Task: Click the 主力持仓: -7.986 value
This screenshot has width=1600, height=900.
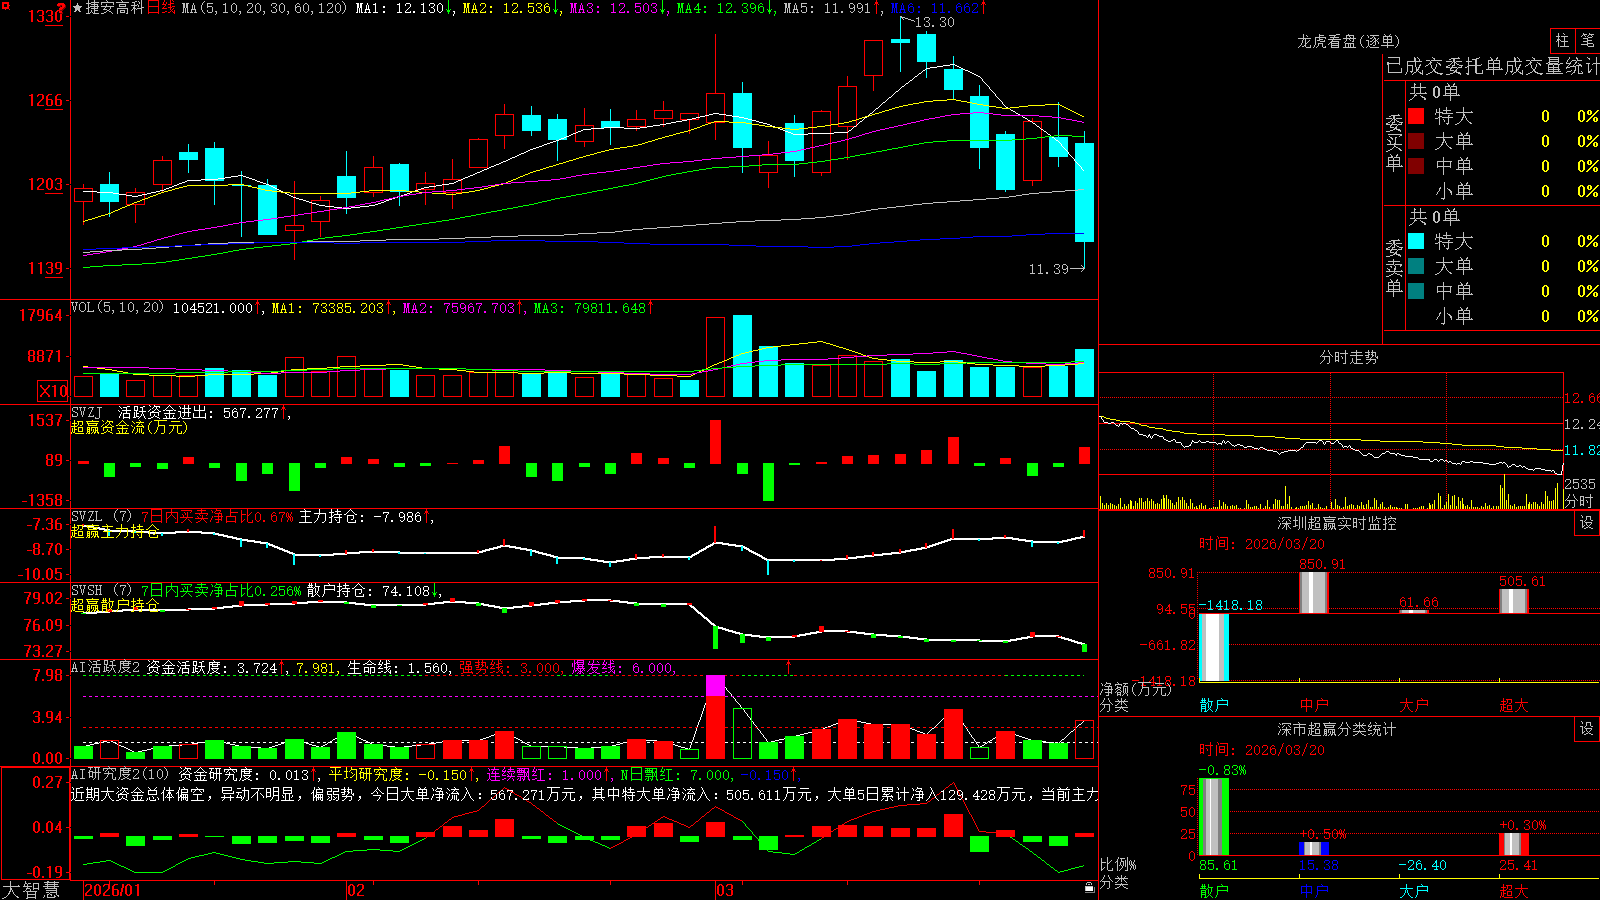Action: click(x=360, y=517)
